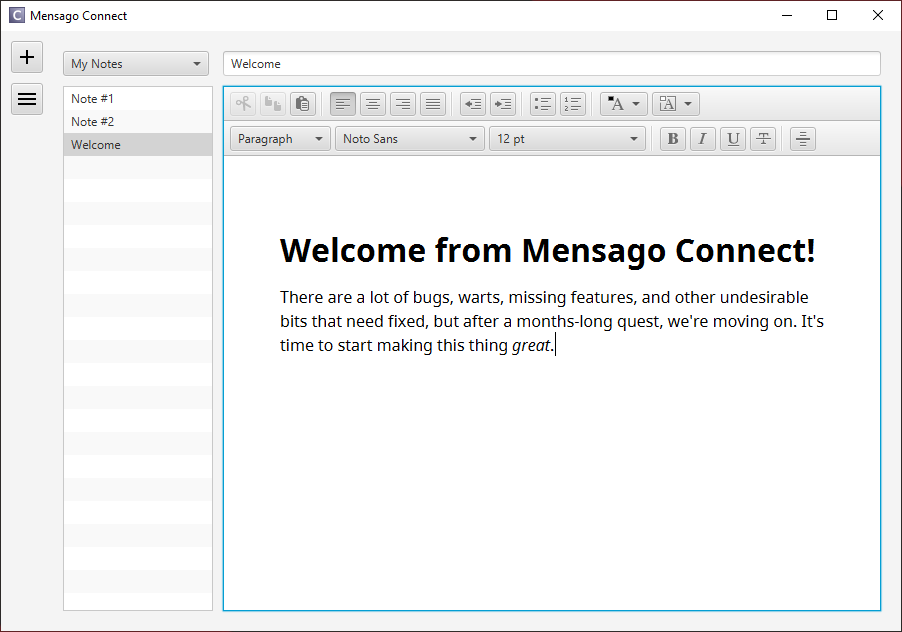902x632 pixels.
Task: Toggle the numbered list
Action: [573, 104]
